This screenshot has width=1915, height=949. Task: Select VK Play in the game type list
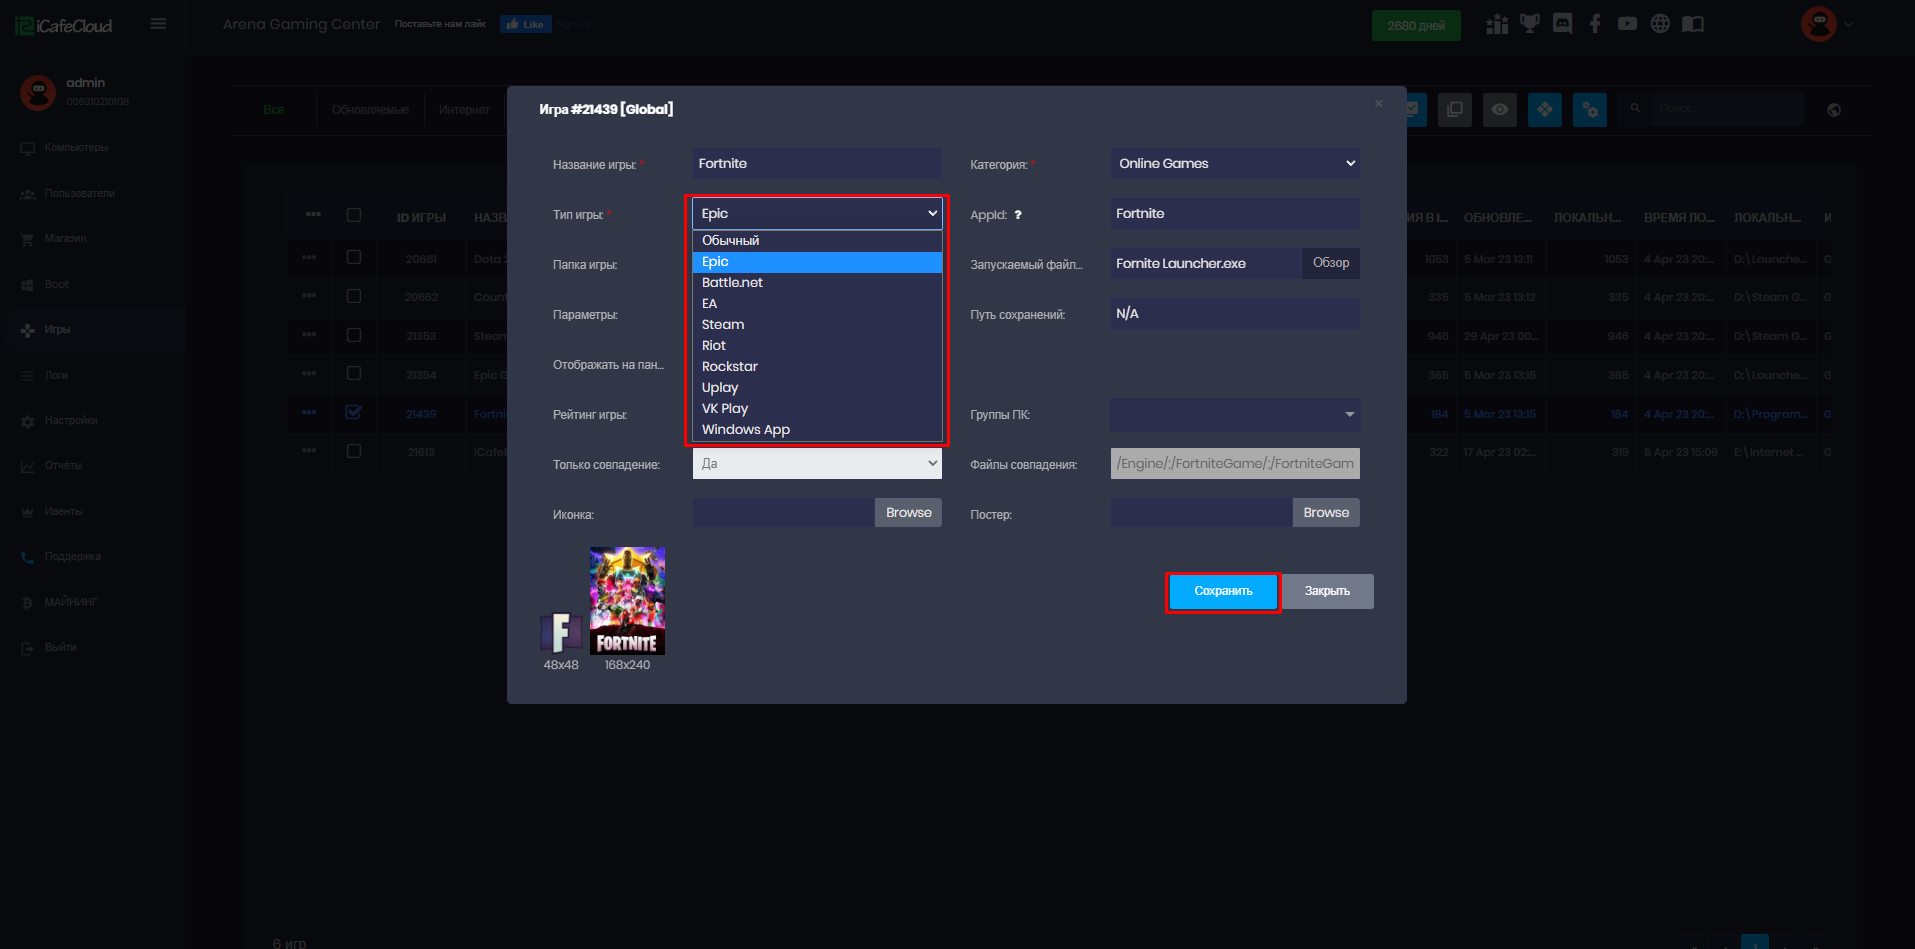(817, 409)
